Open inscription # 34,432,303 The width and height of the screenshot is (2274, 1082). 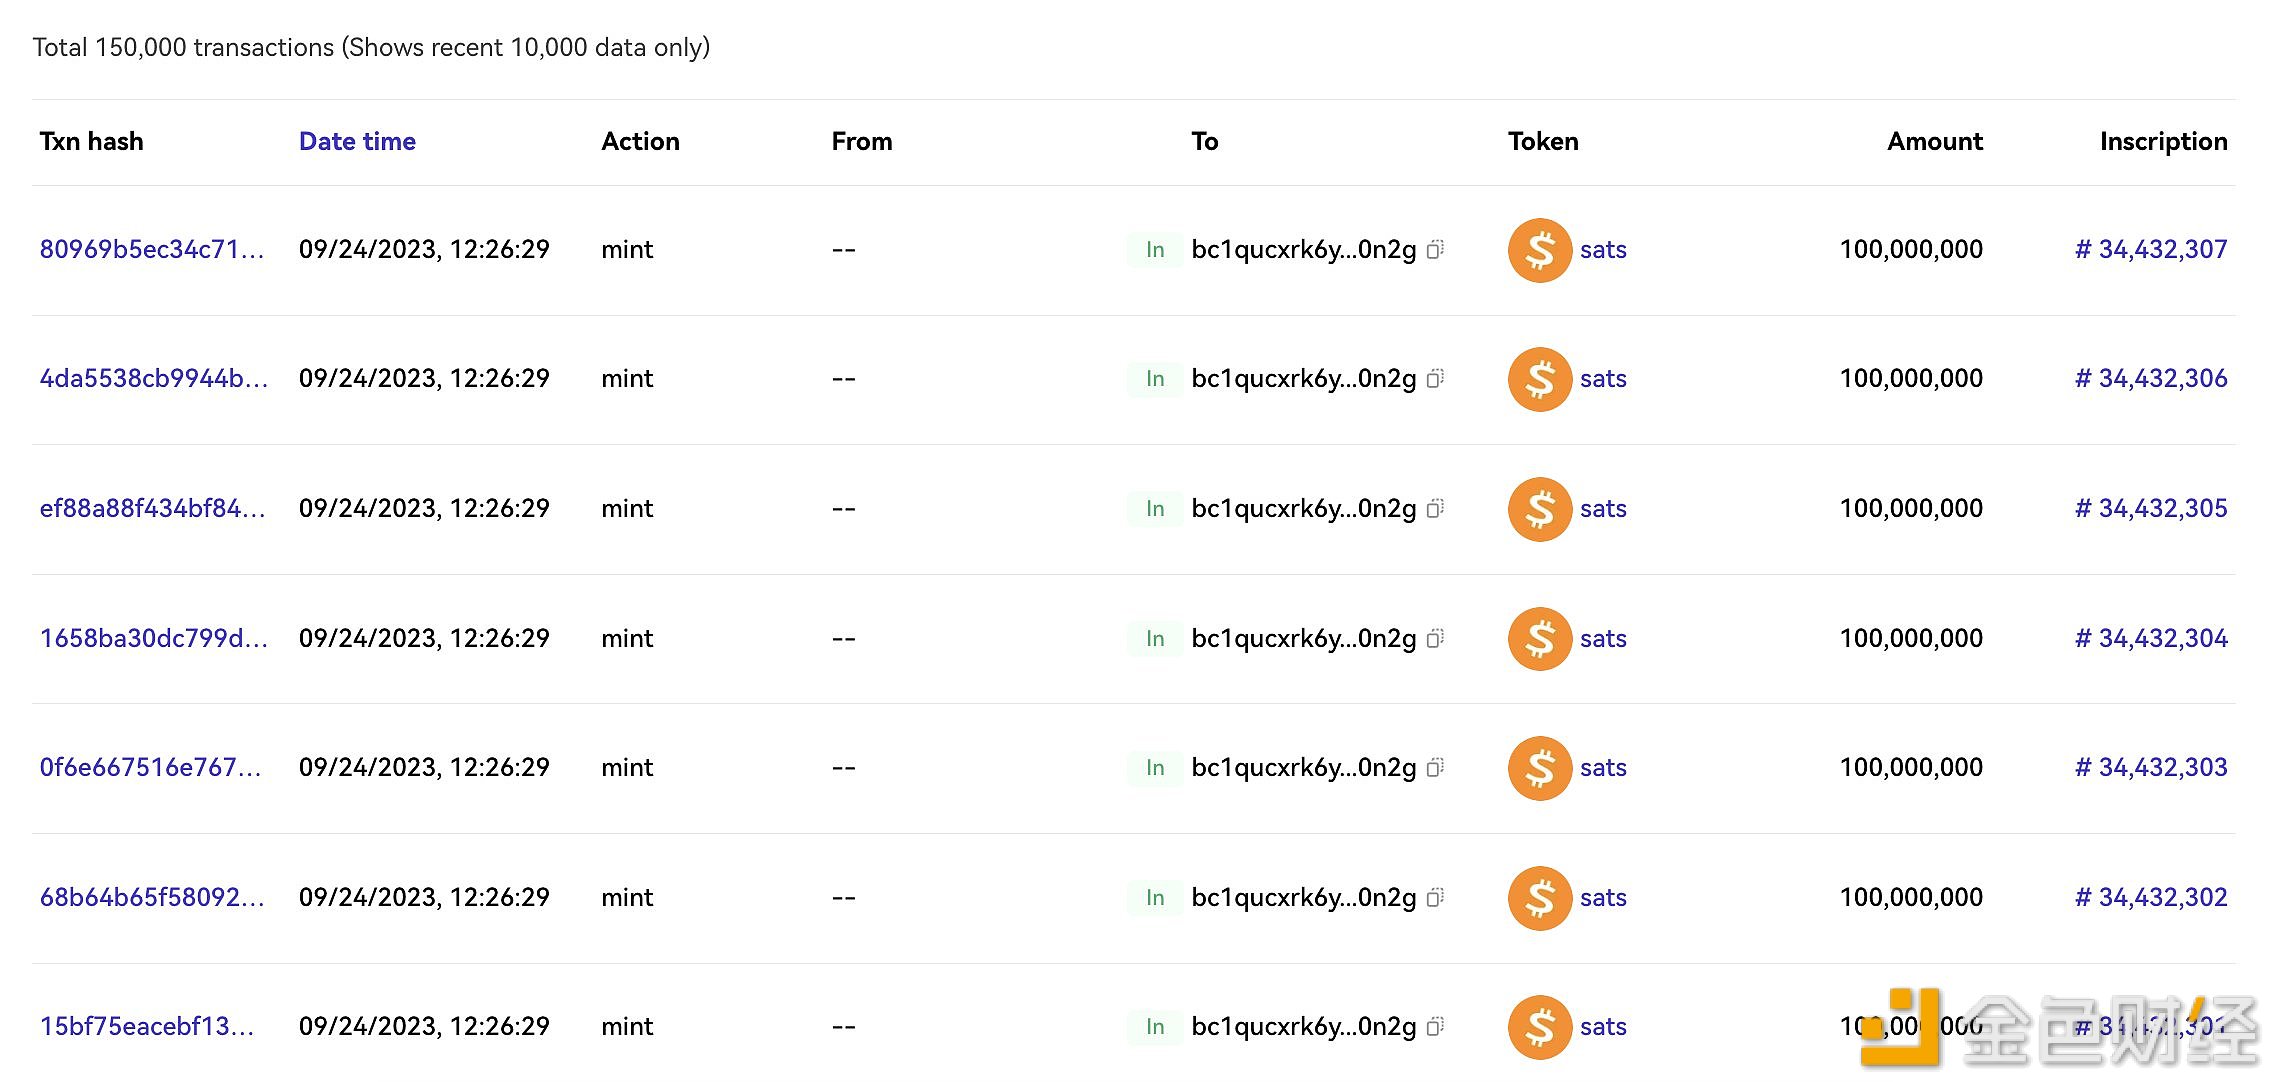[2151, 768]
